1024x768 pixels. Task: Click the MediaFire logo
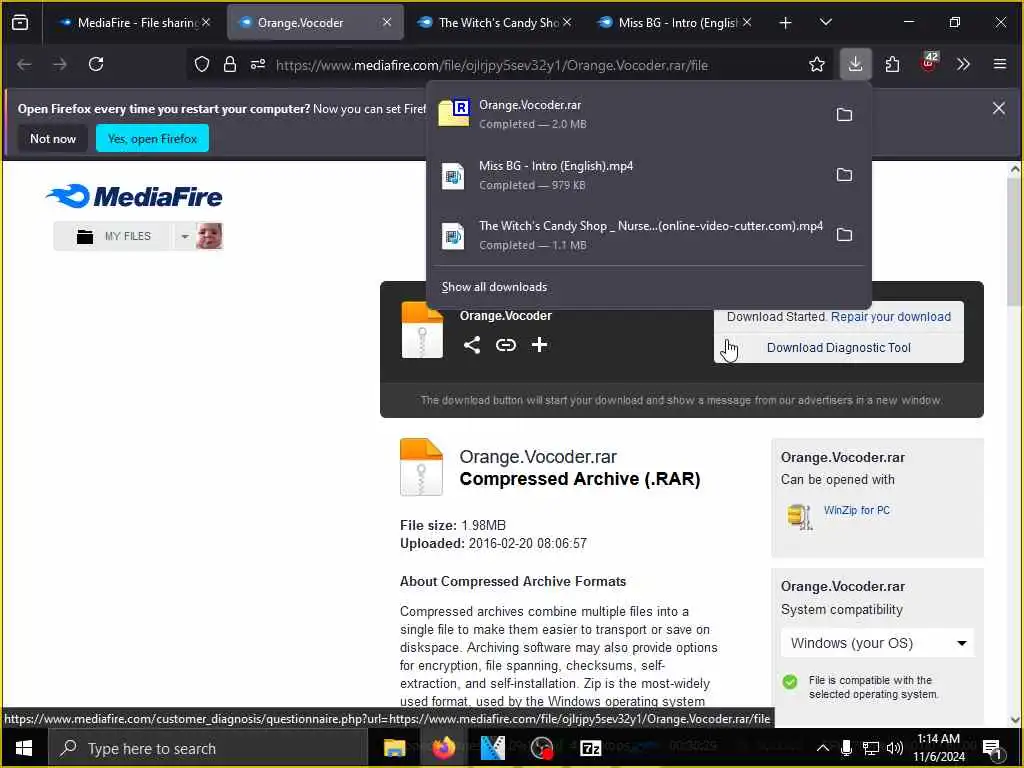click(135, 196)
